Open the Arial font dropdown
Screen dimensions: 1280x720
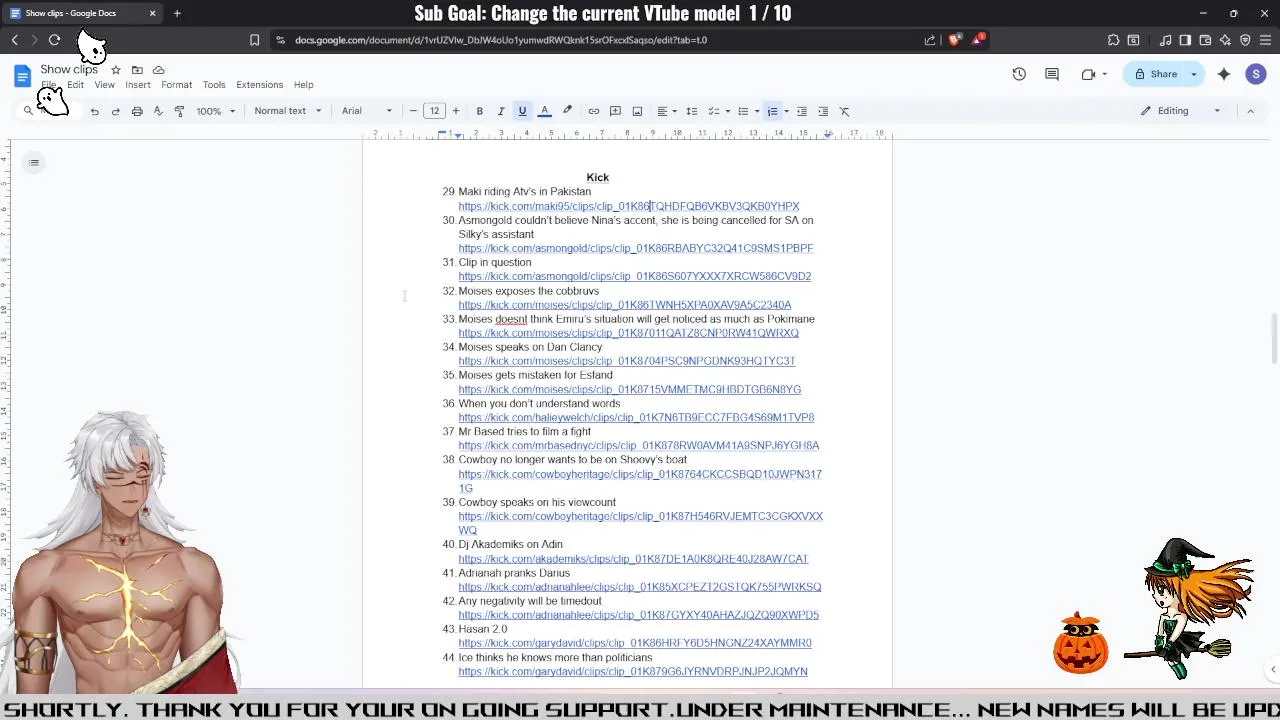[x=367, y=111]
